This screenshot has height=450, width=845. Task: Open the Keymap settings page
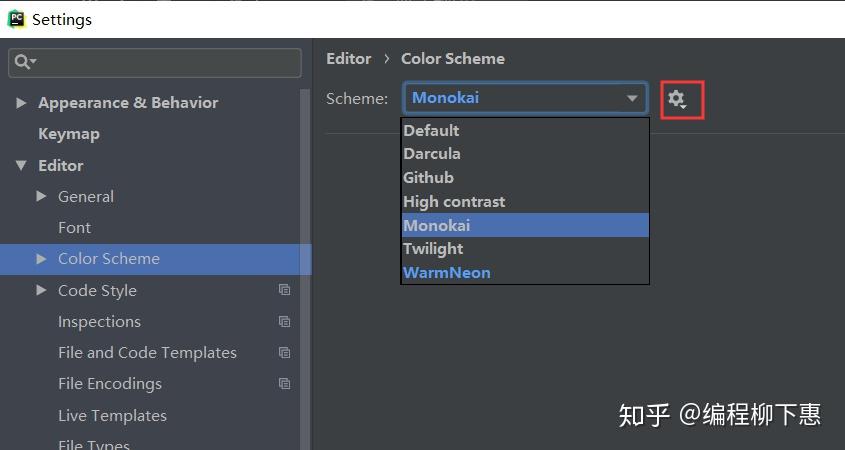click(x=69, y=134)
